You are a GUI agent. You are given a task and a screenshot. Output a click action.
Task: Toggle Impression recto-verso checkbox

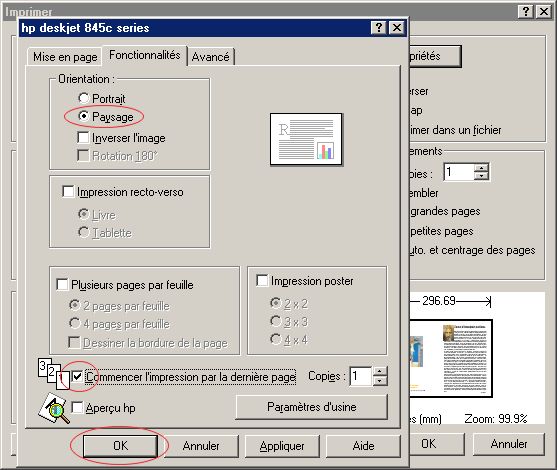click(68, 191)
